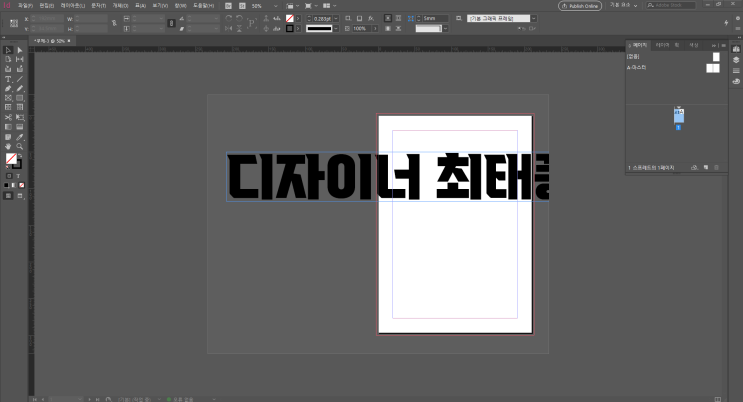The image size is (743, 402).
Task: Switch to the 레이어 (Layers) panel tab
Action: pyautogui.click(x=662, y=45)
